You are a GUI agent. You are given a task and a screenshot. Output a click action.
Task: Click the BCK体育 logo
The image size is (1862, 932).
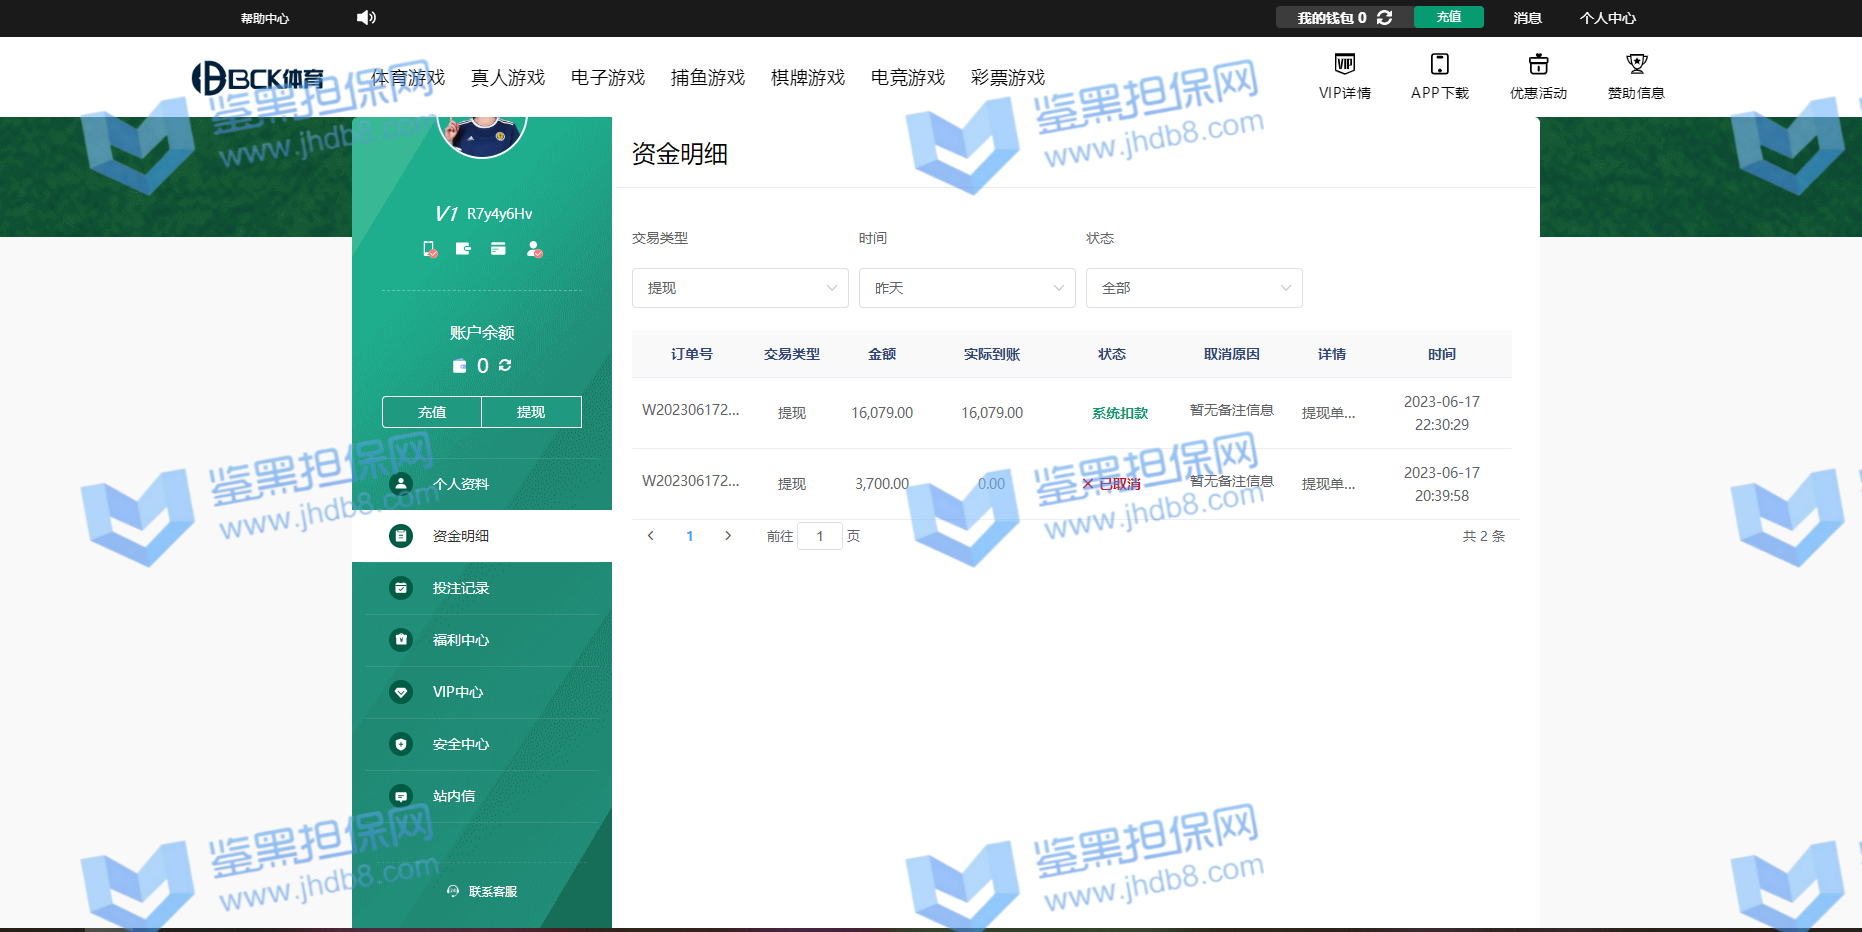(x=258, y=77)
